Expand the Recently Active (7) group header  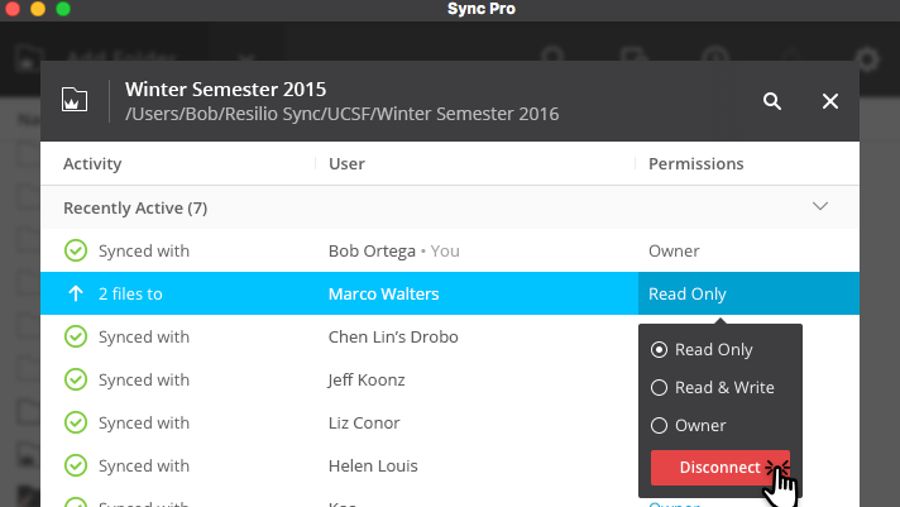[135, 208]
